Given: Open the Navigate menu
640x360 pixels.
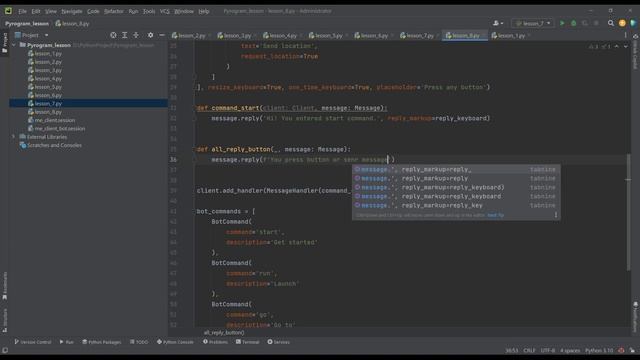Looking at the screenshot, I should click(x=71, y=11).
